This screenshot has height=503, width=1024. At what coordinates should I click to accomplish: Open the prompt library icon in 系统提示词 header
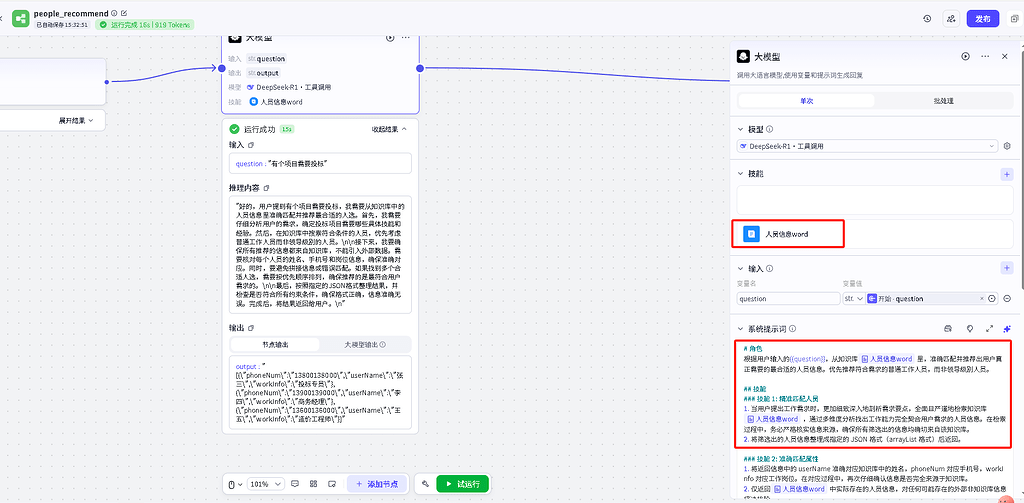tap(949, 329)
